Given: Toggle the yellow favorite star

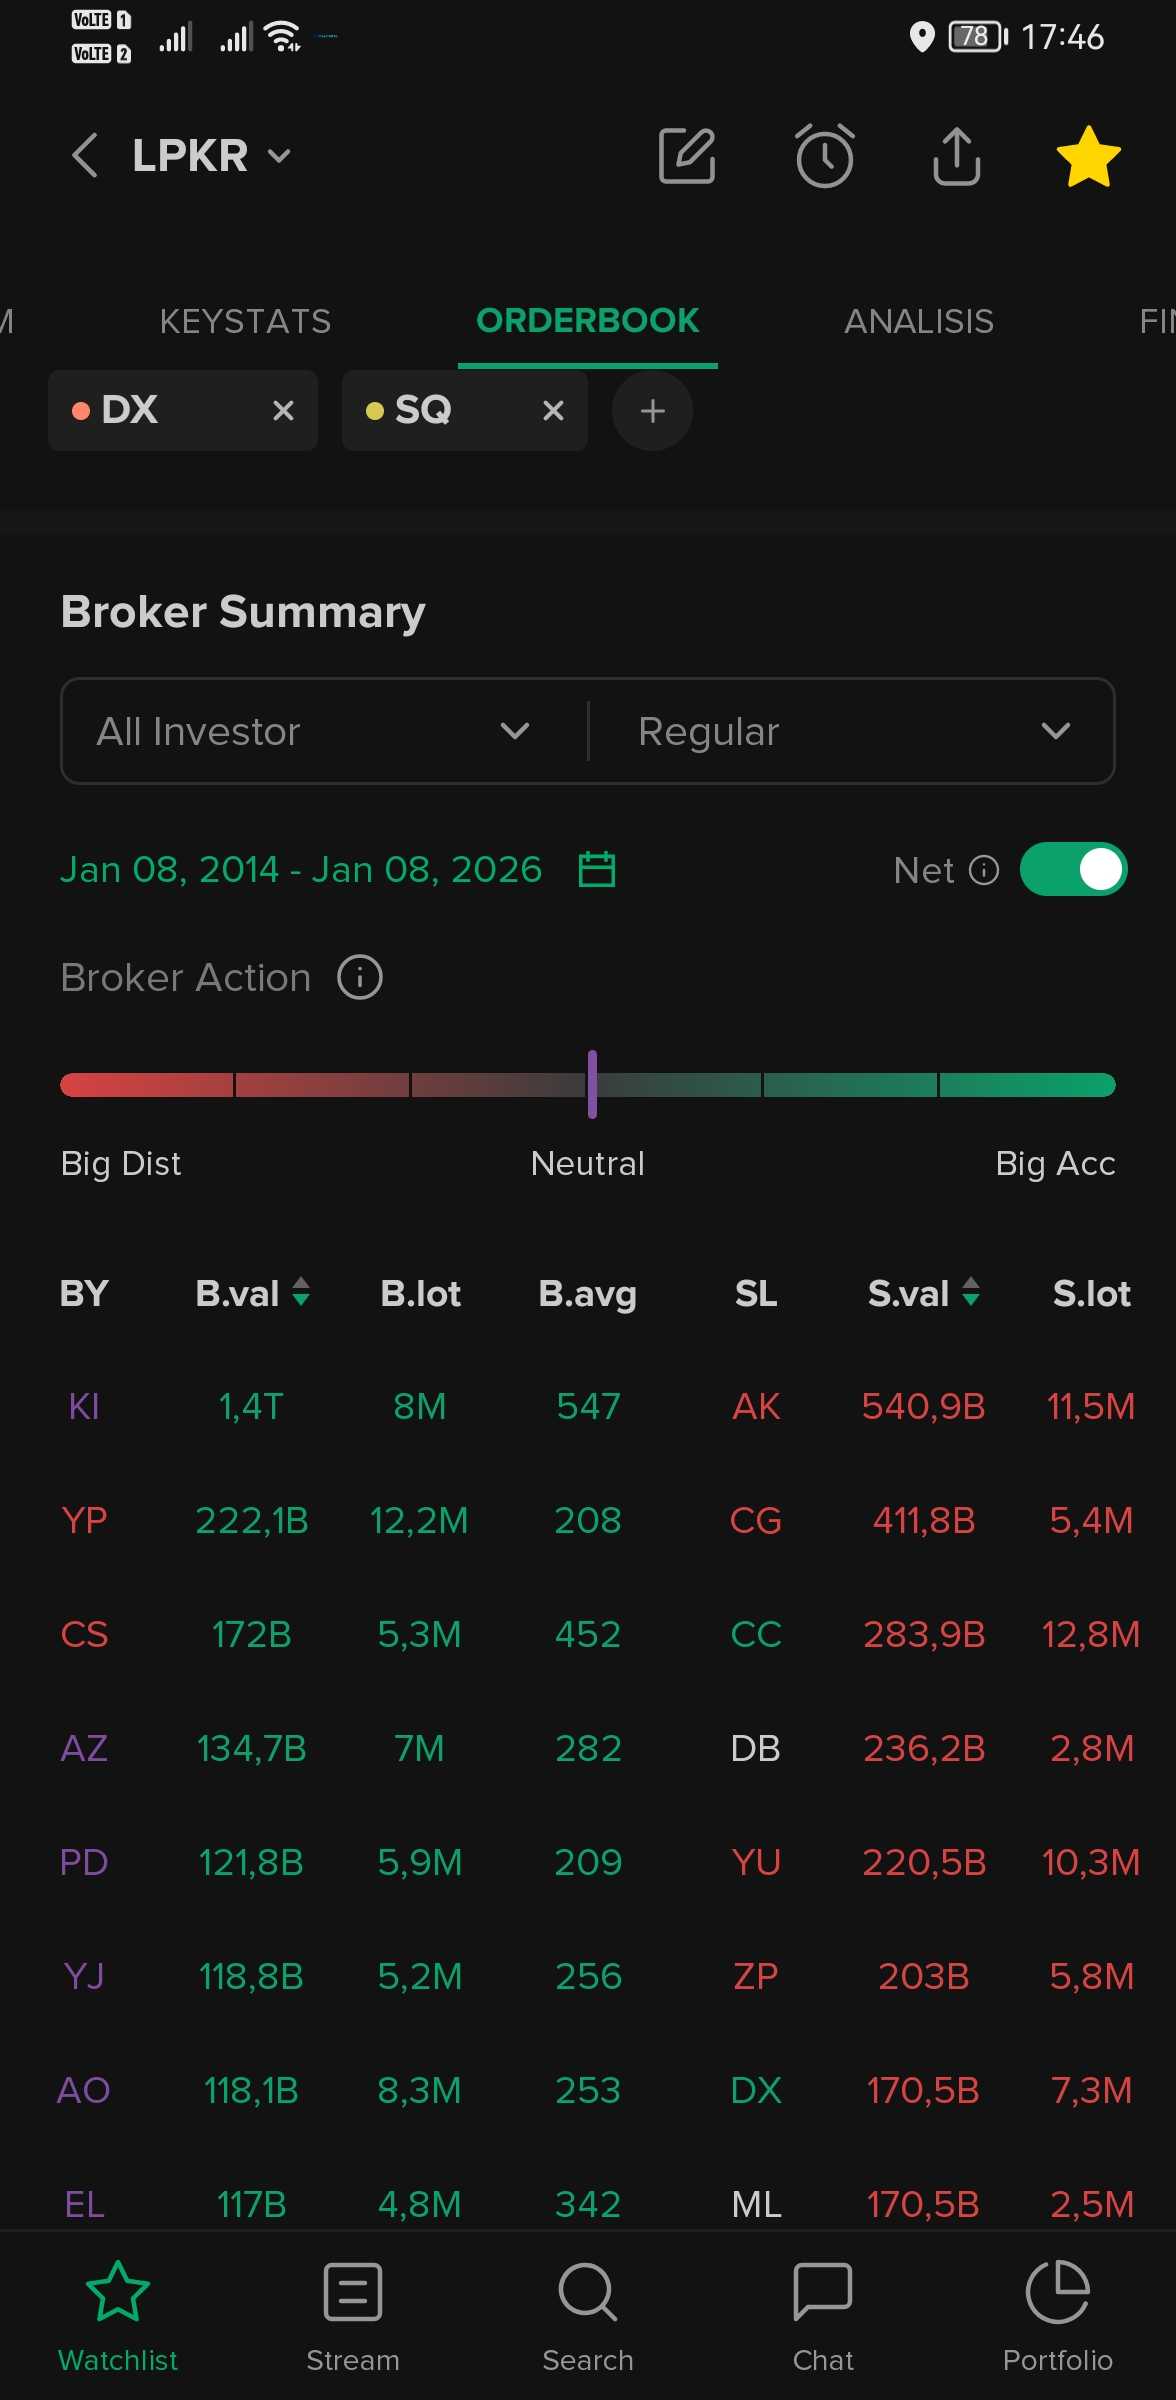Looking at the screenshot, I should 1088,157.
